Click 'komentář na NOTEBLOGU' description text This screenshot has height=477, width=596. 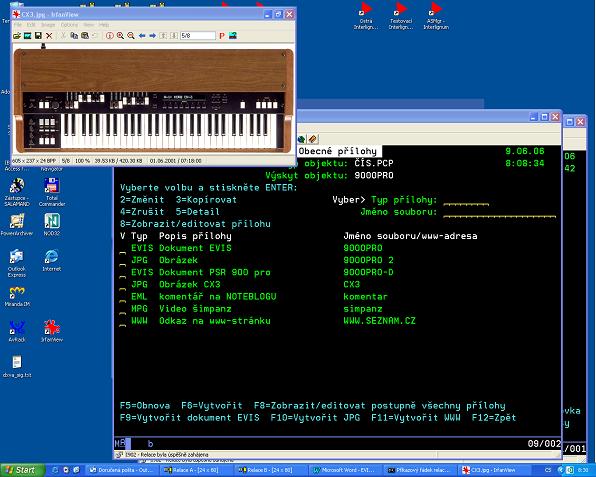click(x=218, y=296)
